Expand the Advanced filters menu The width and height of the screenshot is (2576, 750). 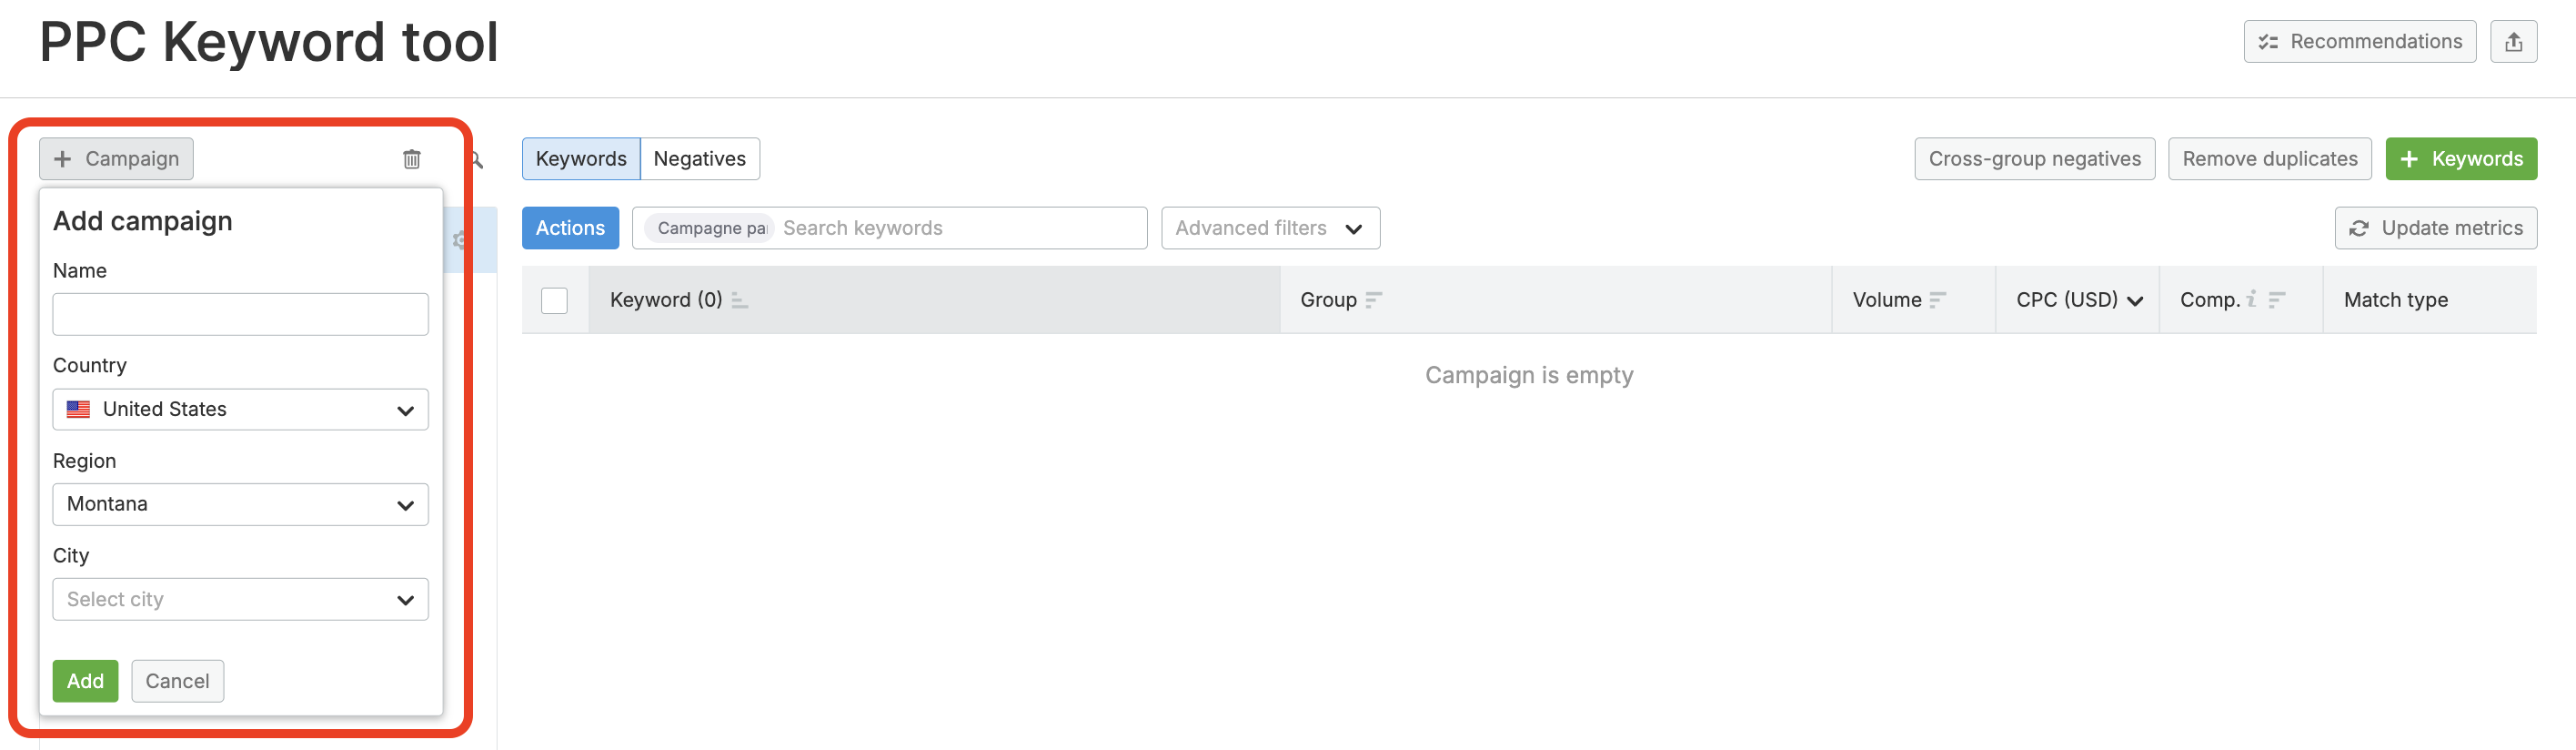[x=1270, y=228]
